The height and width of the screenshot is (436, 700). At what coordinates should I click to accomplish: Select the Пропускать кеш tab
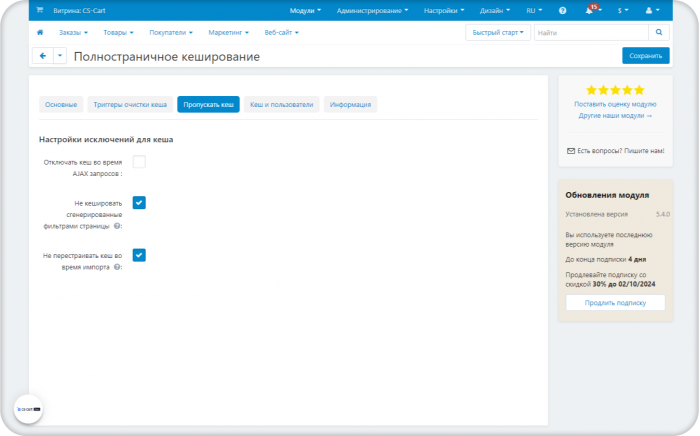208,104
